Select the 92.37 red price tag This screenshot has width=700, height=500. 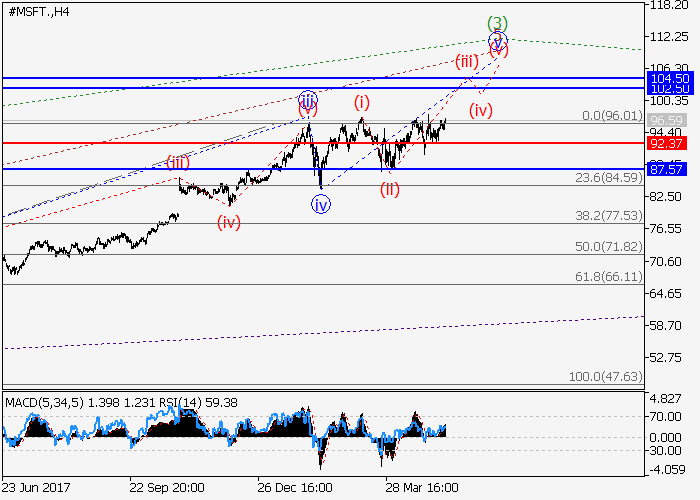667,143
